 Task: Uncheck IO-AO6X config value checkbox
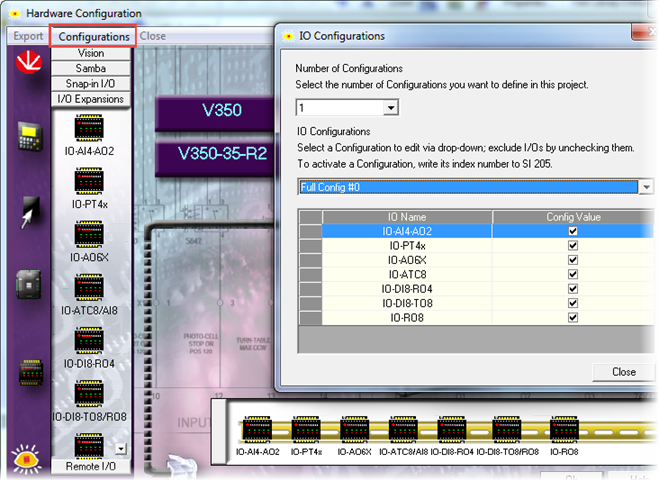[572, 260]
